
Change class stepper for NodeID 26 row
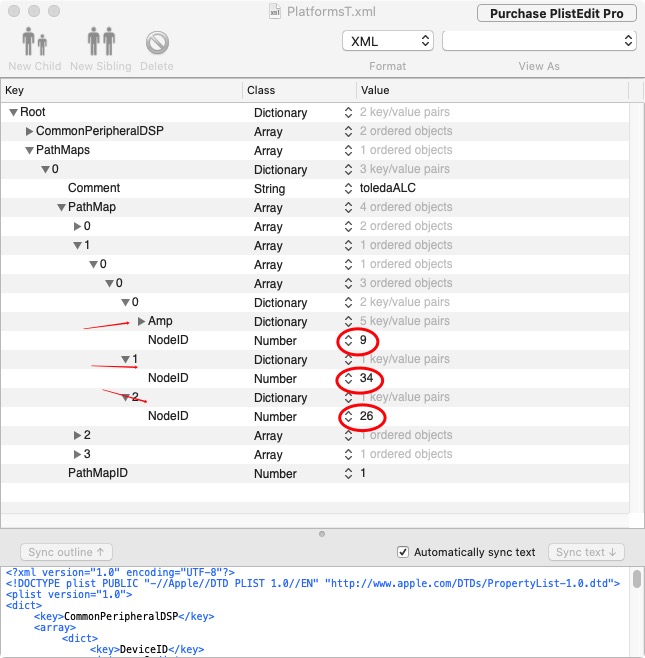(348, 417)
